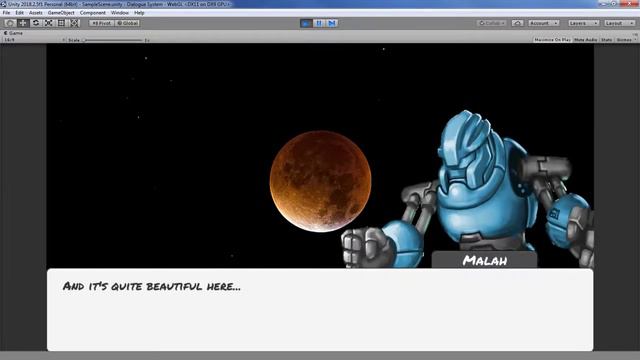Open the Assets menu
Image resolution: width=640 pixels, height=360 pixels.
(x=36, y=13)
